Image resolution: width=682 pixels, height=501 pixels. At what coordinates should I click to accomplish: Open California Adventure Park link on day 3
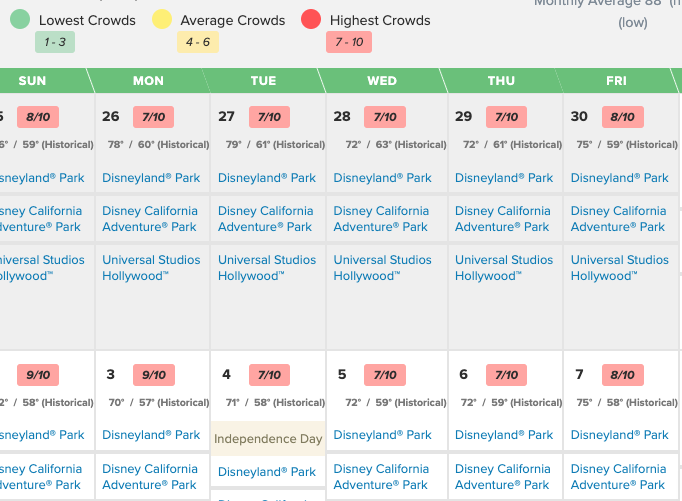[150, 477]
